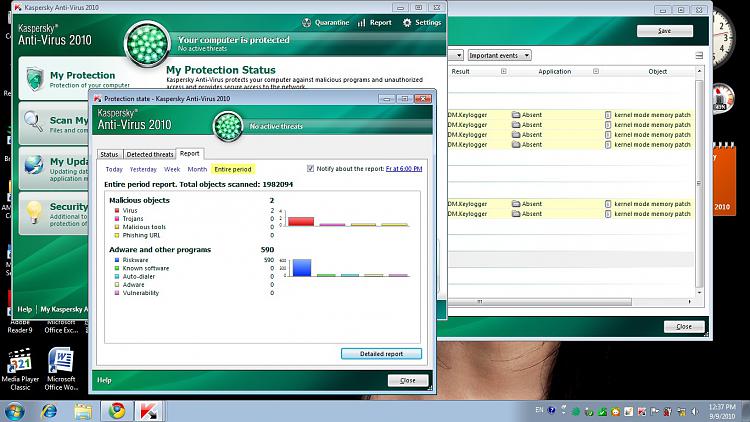Image resolution: width=750 pixels, height=422 pixels.
Task: Click the My Kaspersky link in main footer
Action: coord(64,309)
